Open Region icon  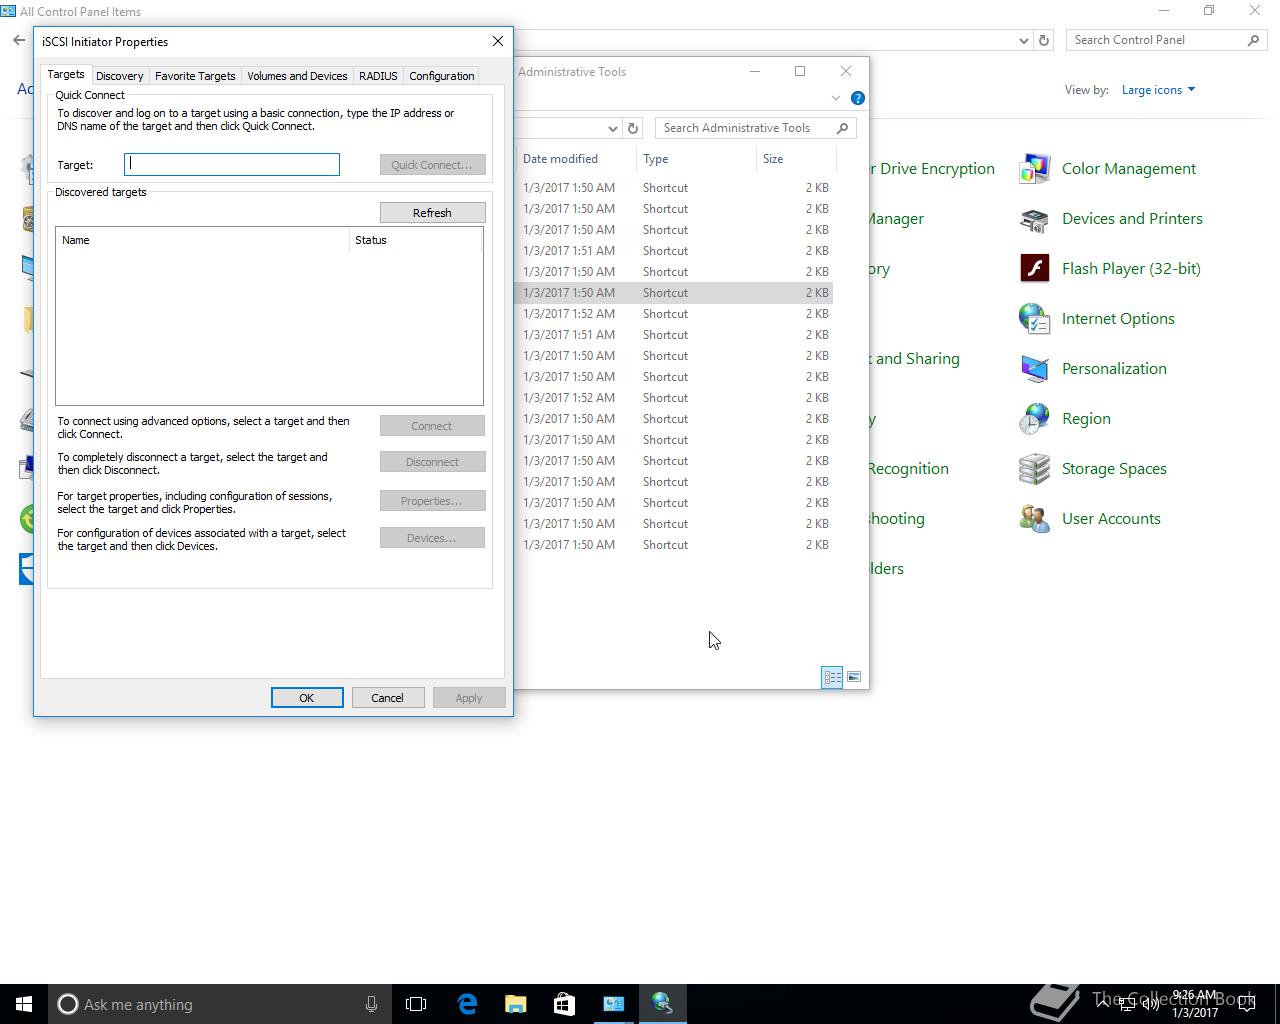[x=1034, y=419]
